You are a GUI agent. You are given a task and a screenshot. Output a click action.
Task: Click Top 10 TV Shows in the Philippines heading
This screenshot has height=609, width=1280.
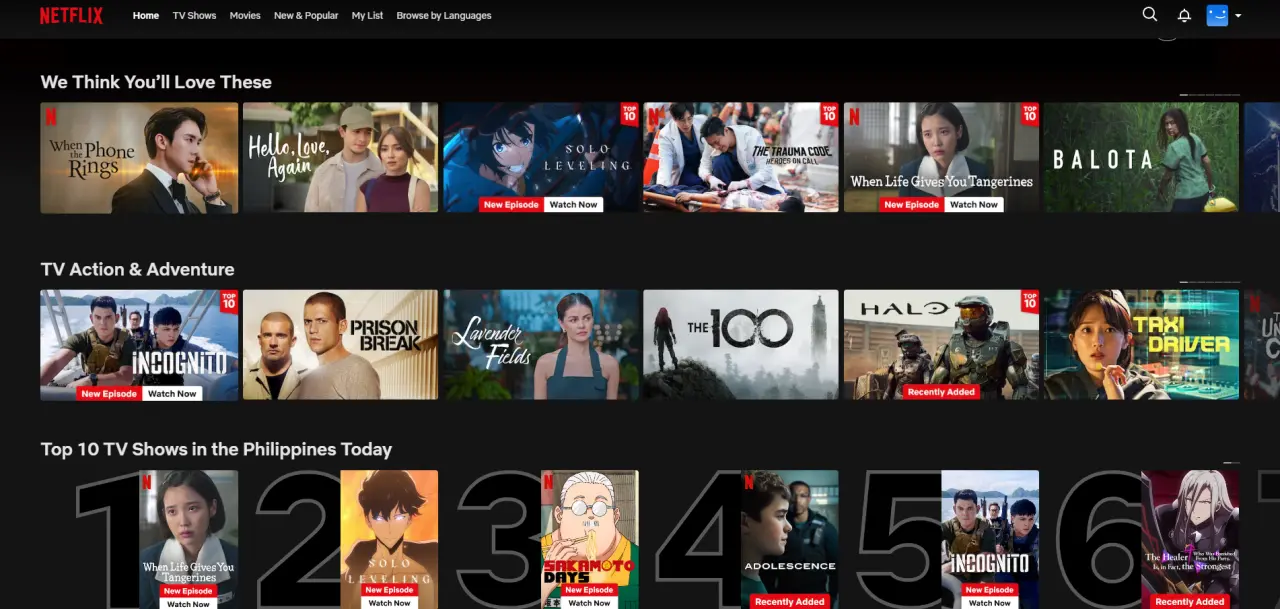(216, 449)
